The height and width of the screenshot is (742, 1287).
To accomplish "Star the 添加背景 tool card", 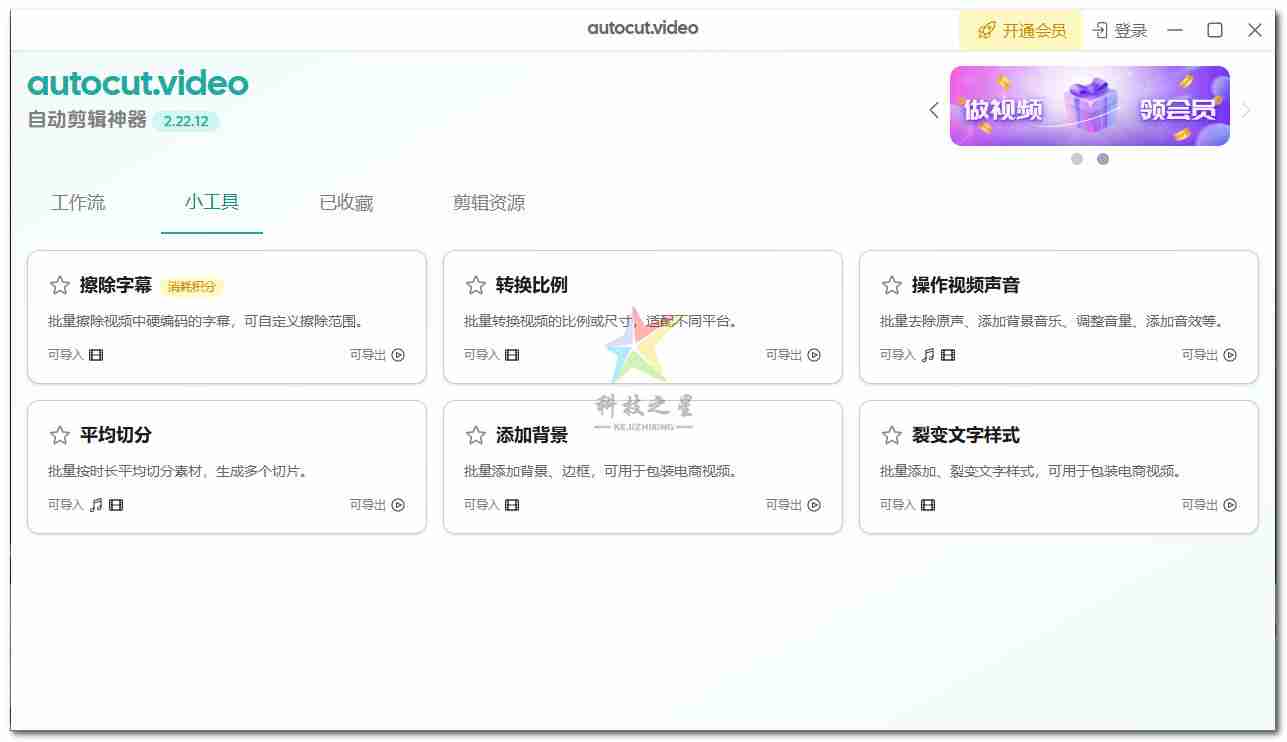I will [475, 435].
